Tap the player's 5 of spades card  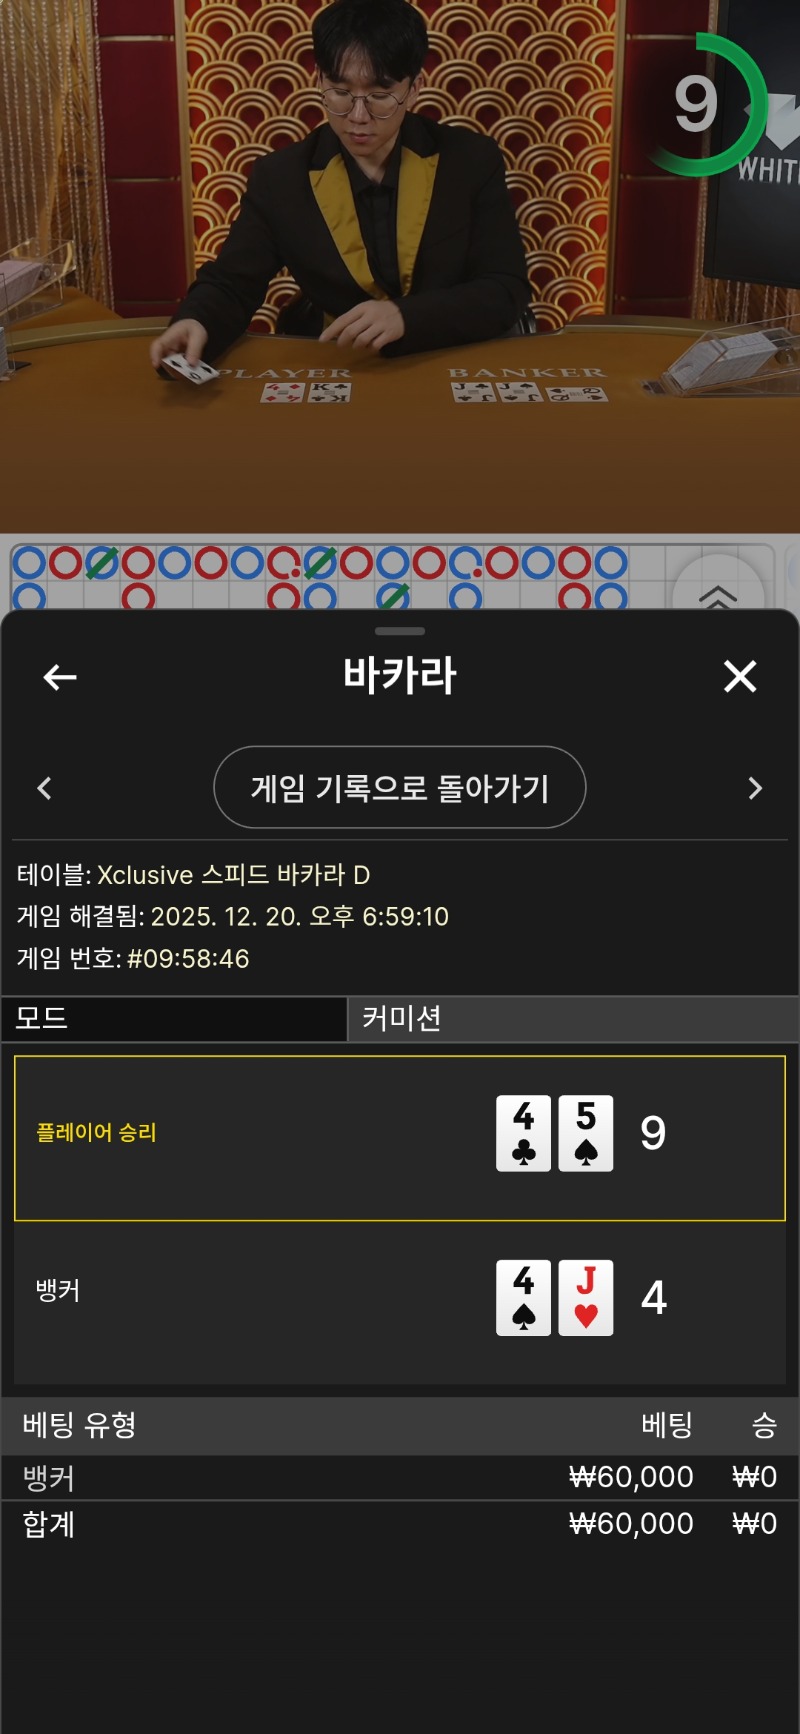coord(586,1133)
